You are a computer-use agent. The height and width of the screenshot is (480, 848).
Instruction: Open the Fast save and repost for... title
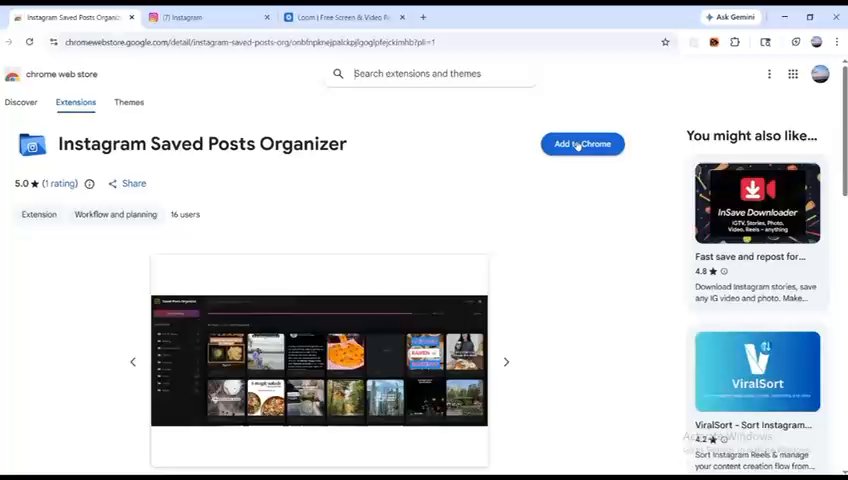[750, 257]
